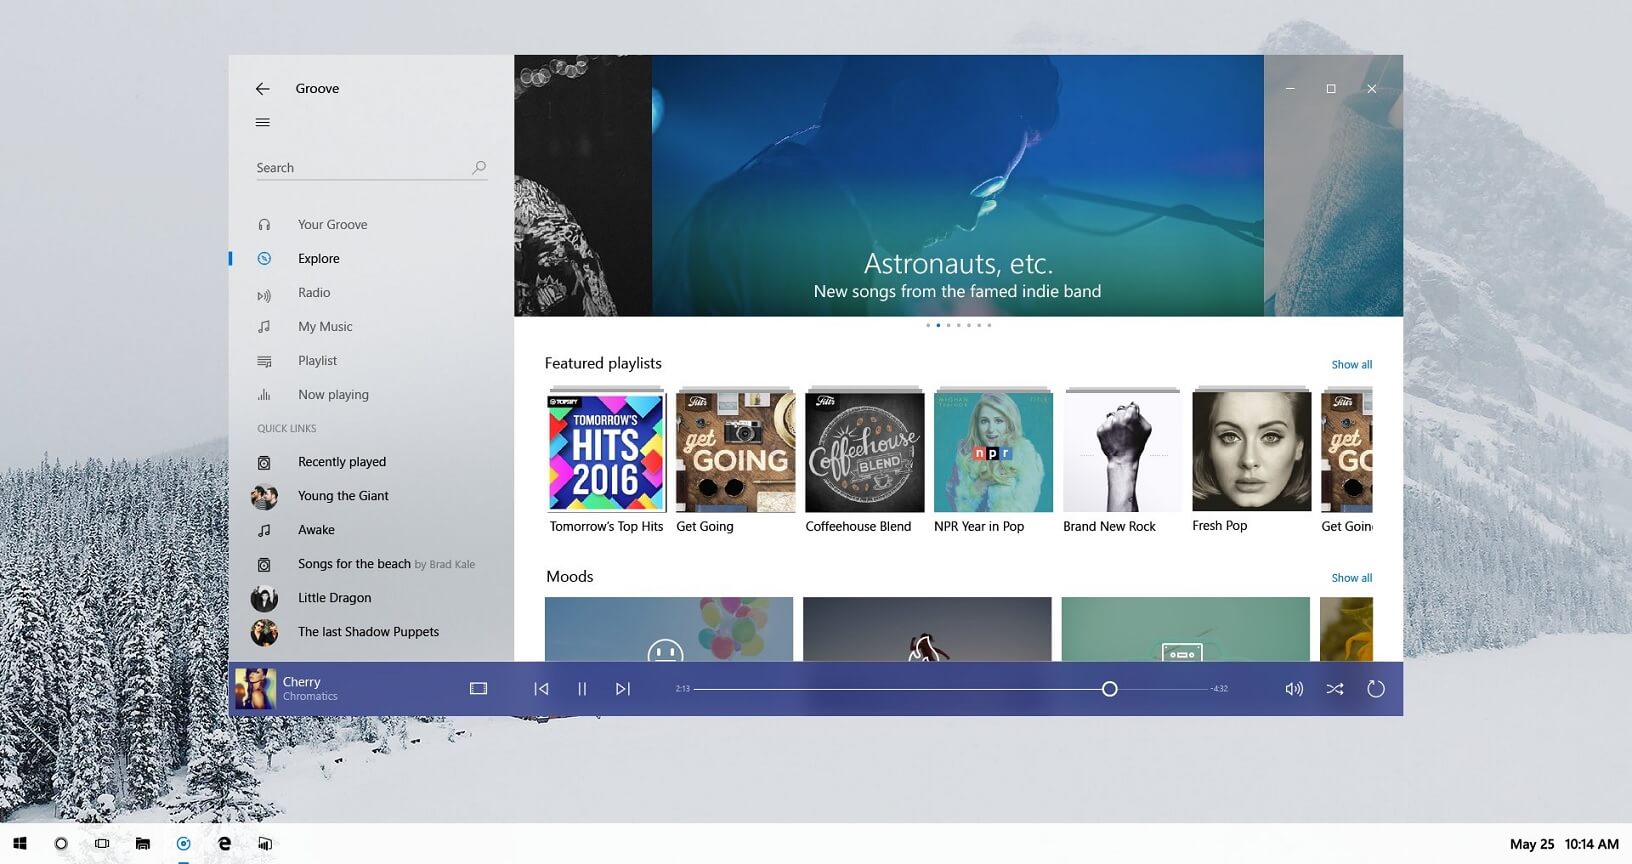Open the NPR Year in Pop cover
The width and height of the screenshot is (1632, 864).
(993, 452)
